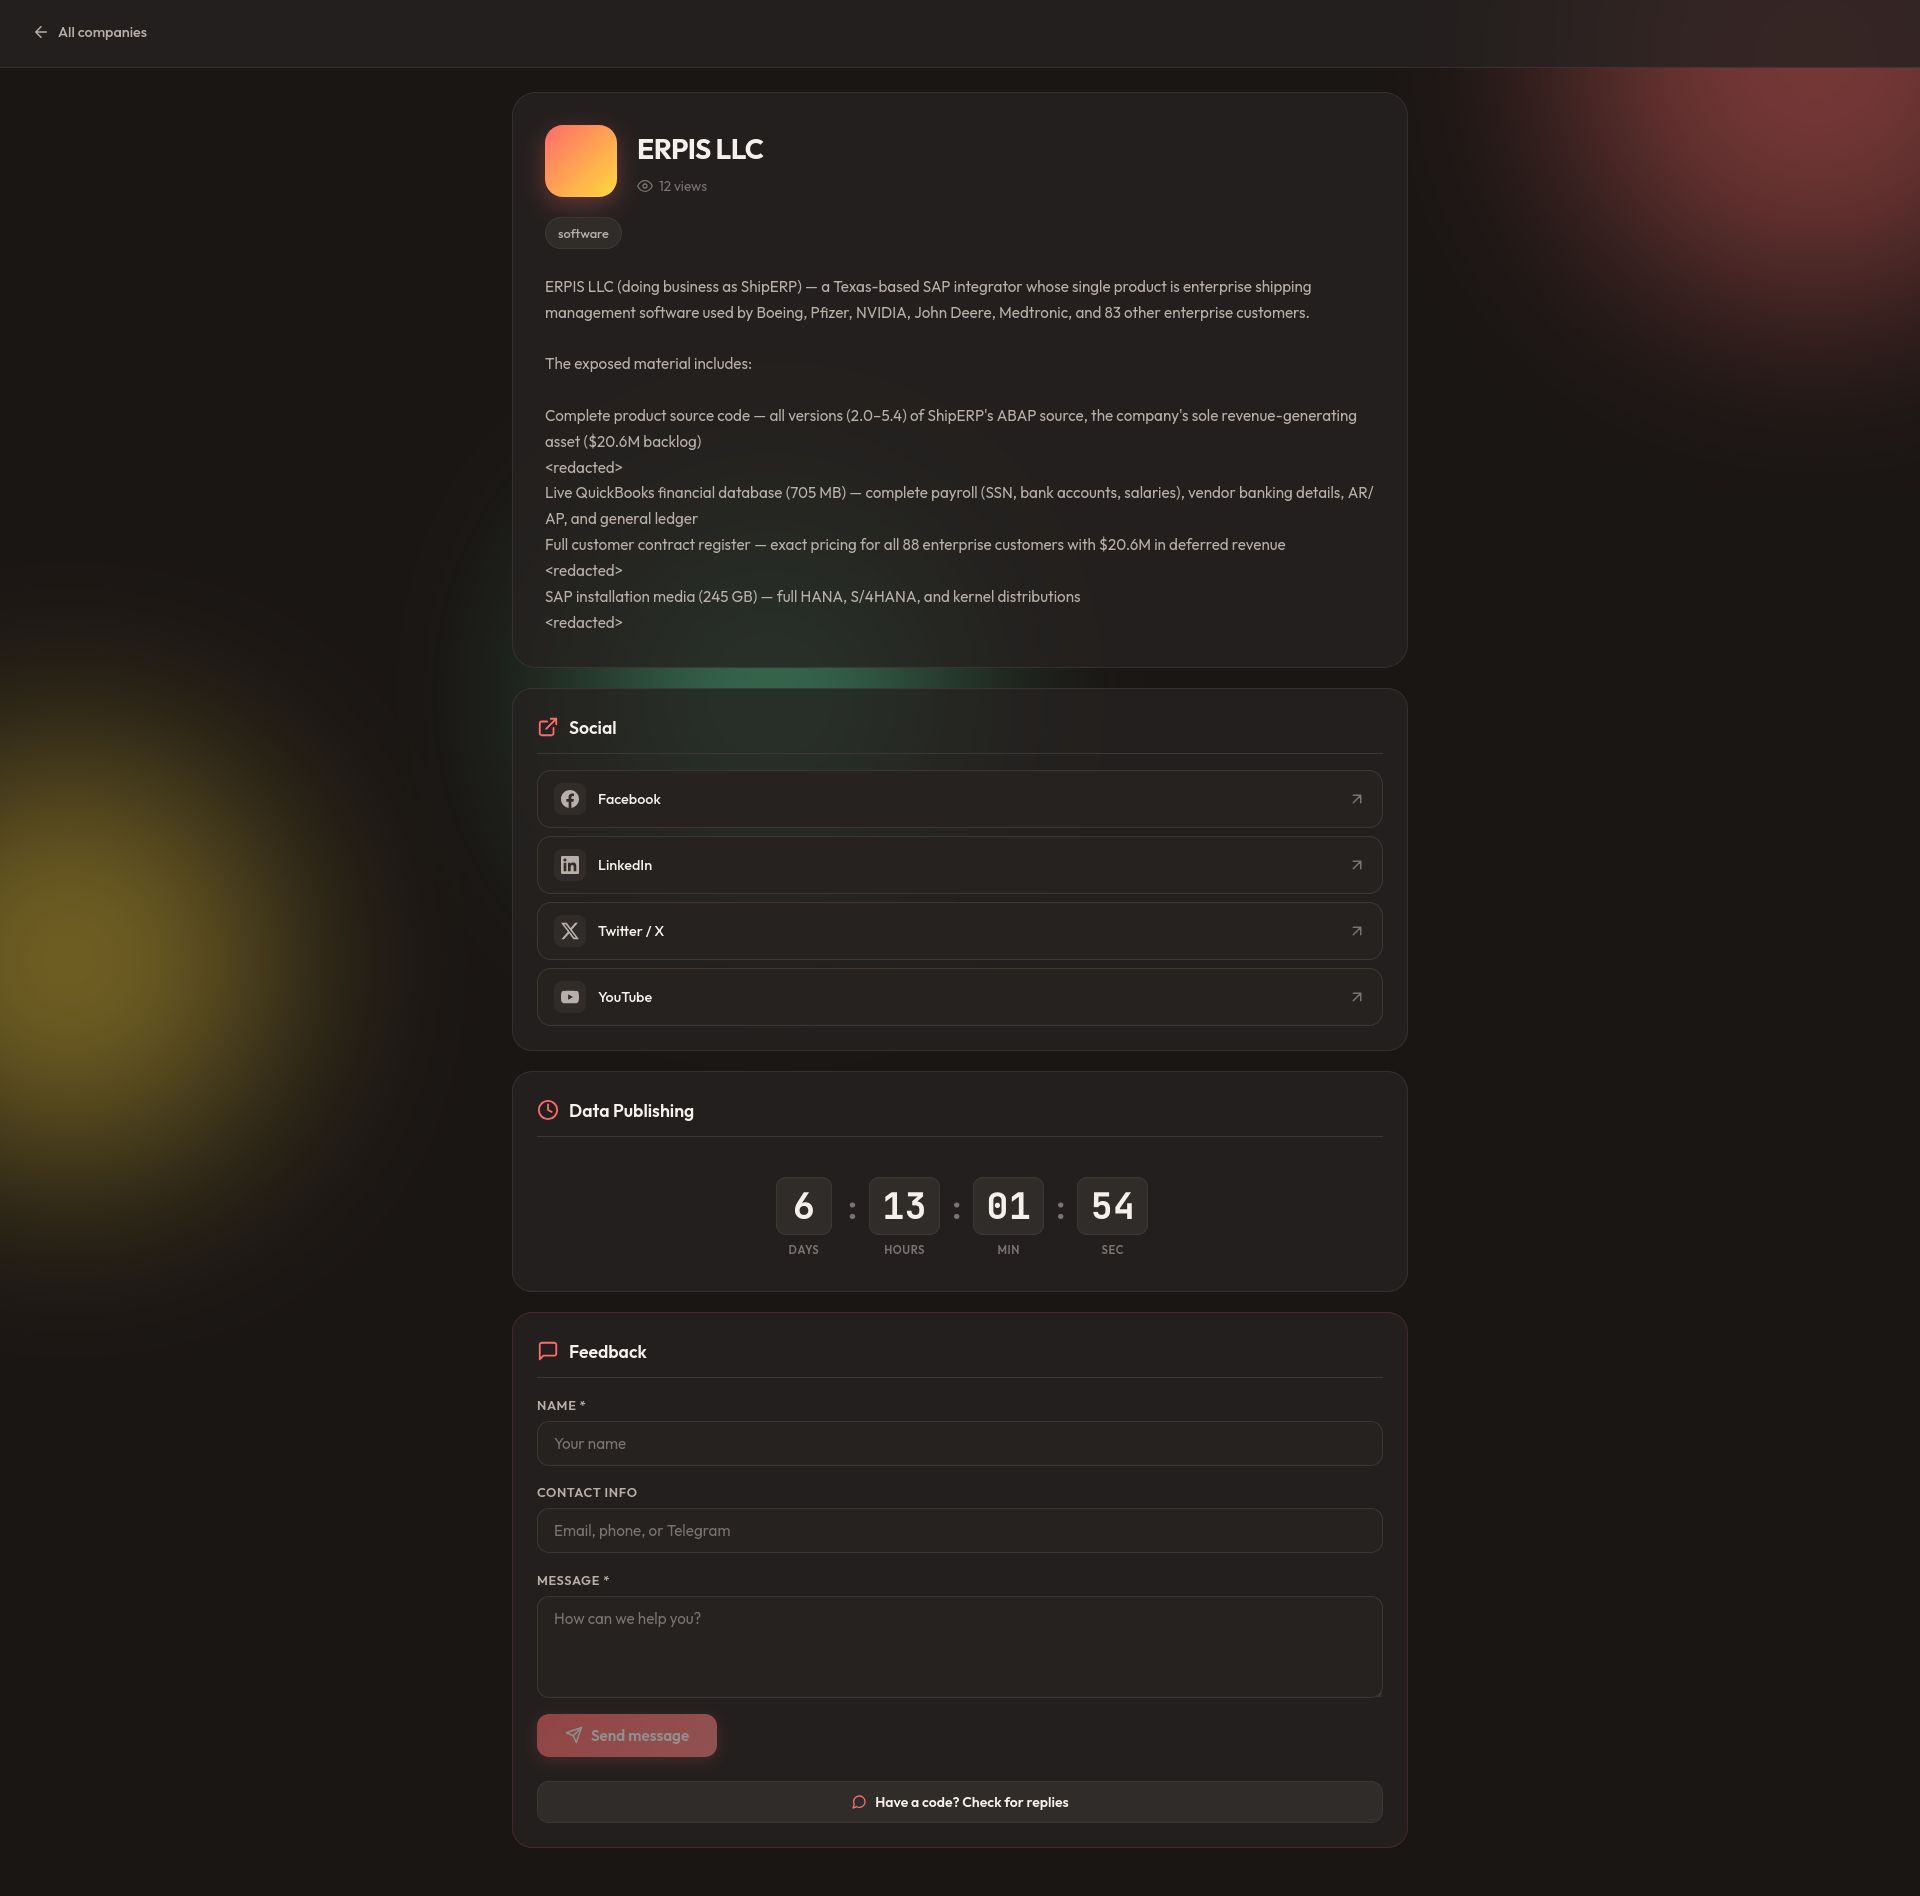
Task: Click the line starting 'Complete product source code'
Action: (951, 429)
